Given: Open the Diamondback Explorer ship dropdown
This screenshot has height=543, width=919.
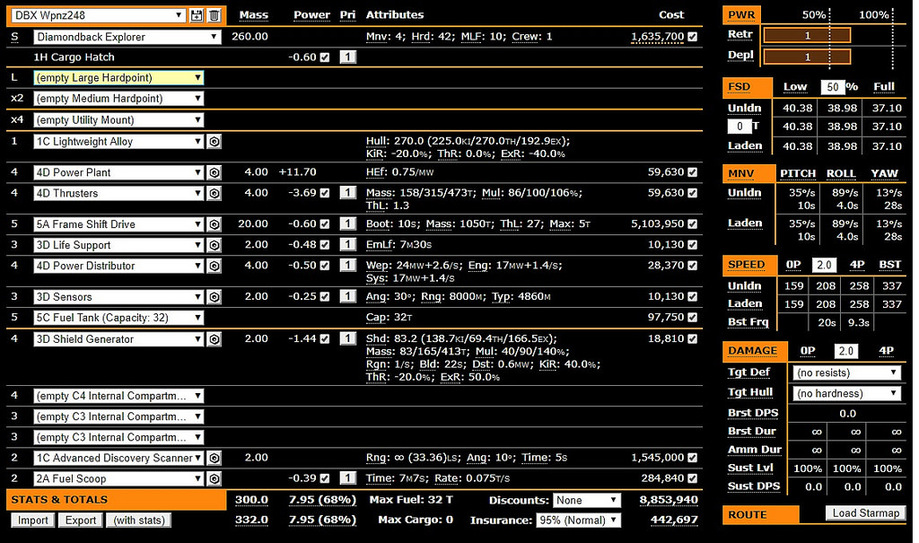Looking at the screenshot, I should (126, 37).
